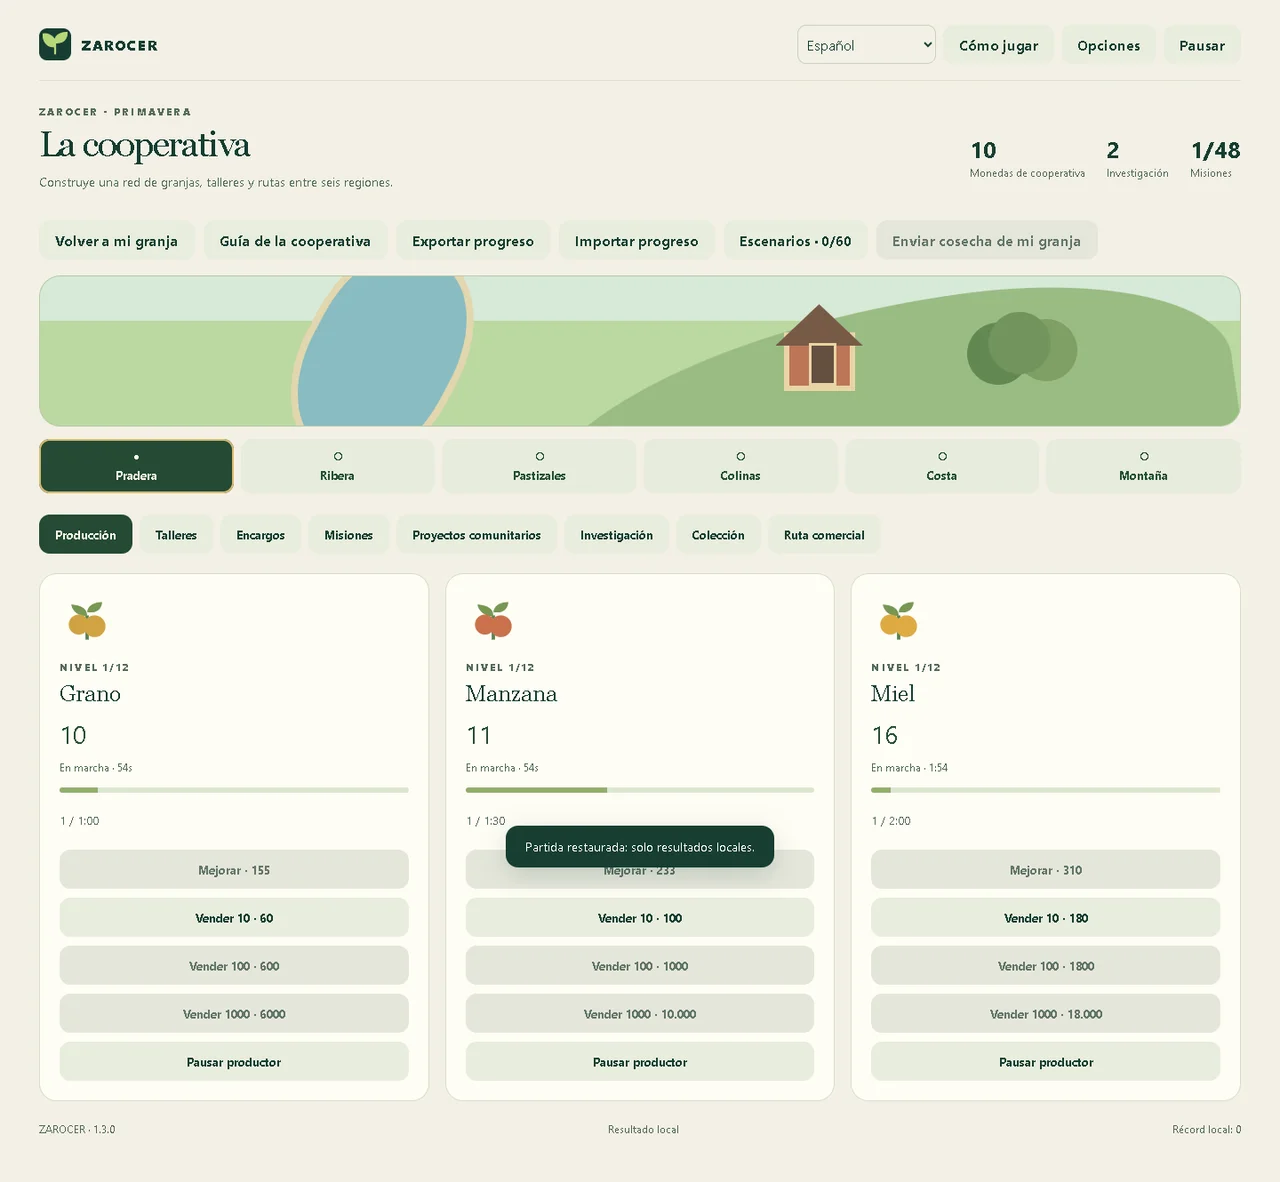Click the Grano production progress bar
1280x1182 pixels.
pyautogui.click(x=234, y=790)
